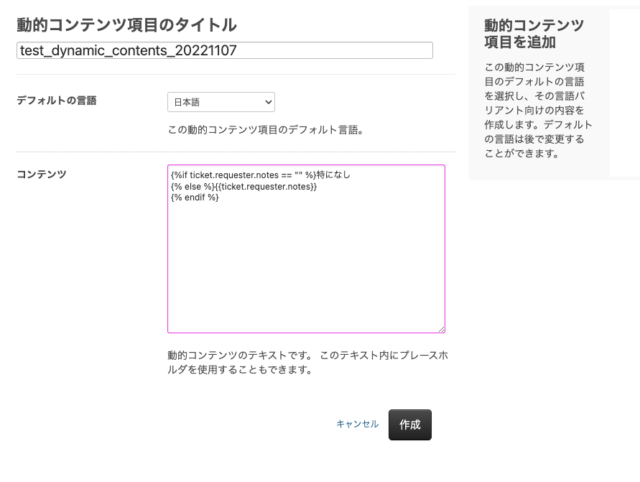The width and height of the screenshot is (640, 482).
Task: Click the キャンセル cancel link
Action: [357, 424]
